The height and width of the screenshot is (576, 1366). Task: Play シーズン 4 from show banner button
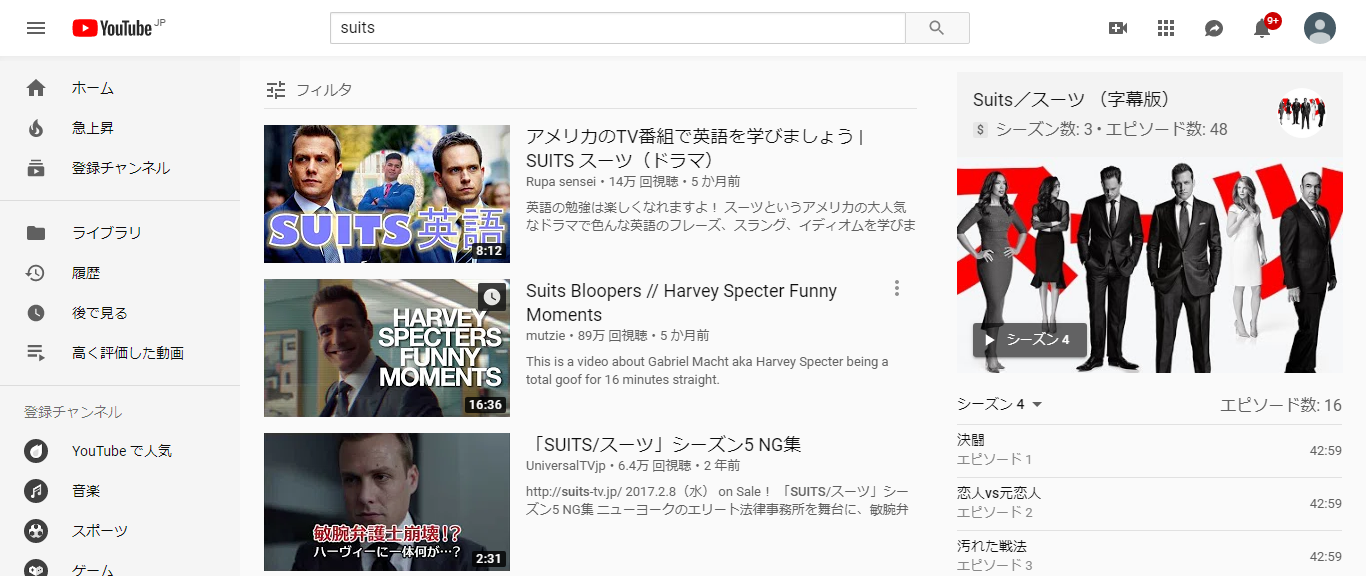1029,339
